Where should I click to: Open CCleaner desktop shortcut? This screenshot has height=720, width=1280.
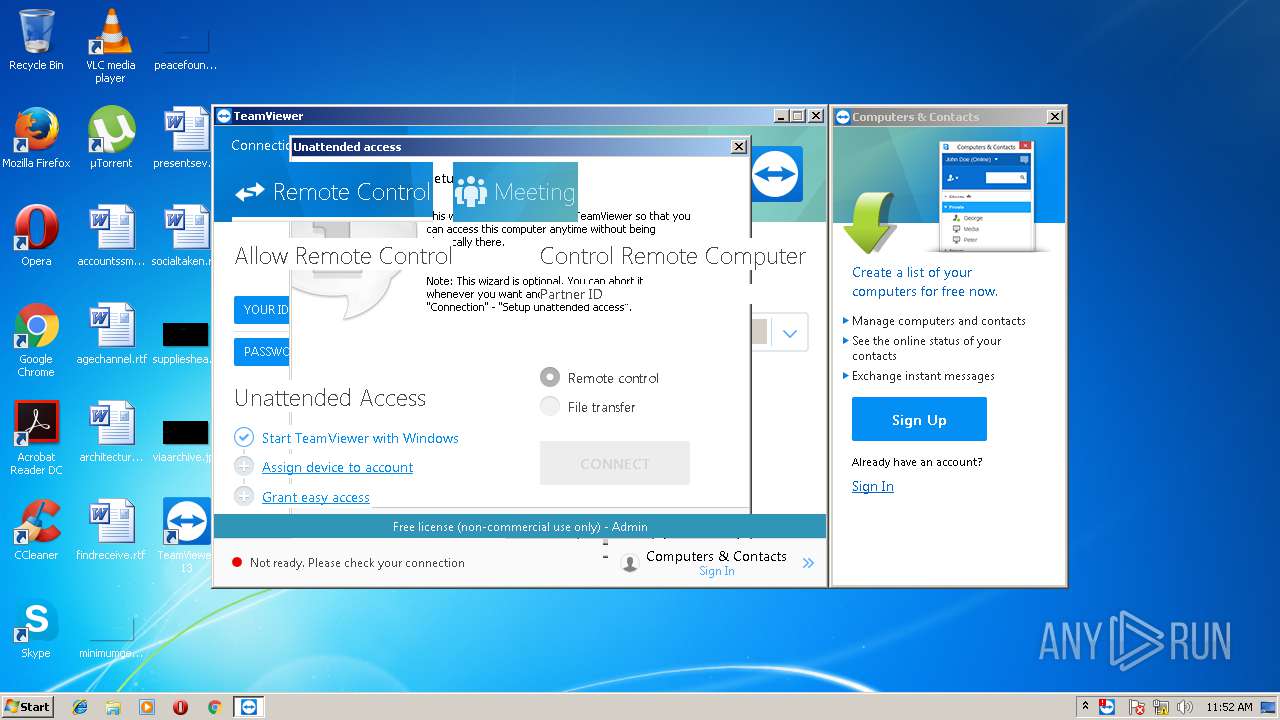coord(36,530)
